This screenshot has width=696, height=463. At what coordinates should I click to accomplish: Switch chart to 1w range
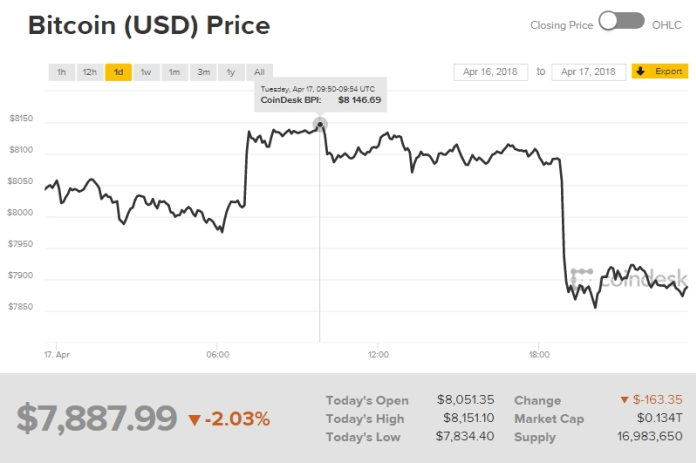[x=146, y=72]
